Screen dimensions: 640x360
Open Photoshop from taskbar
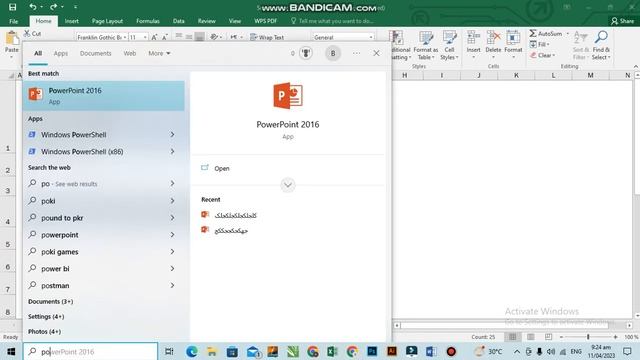(x=372, y=351)
